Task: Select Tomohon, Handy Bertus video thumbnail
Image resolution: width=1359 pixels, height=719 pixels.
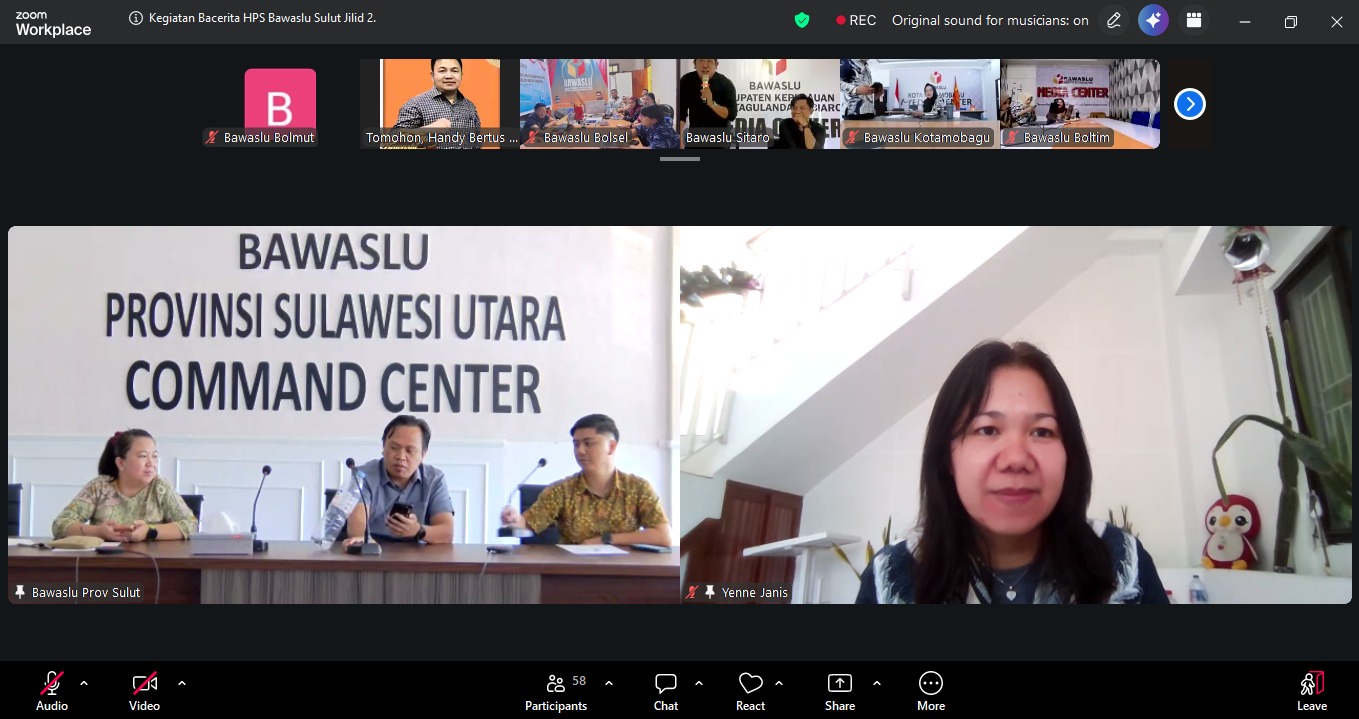Action: 440,104
